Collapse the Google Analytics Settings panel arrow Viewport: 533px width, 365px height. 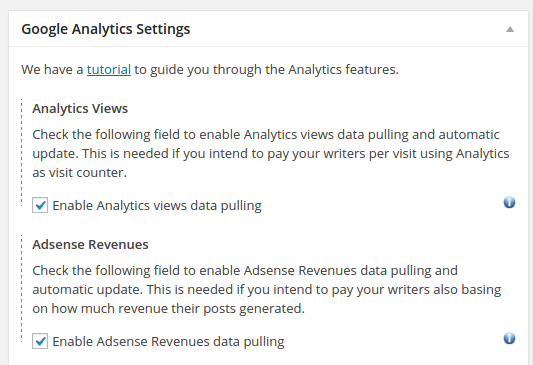pyautogui.click(x=510, y=29)
